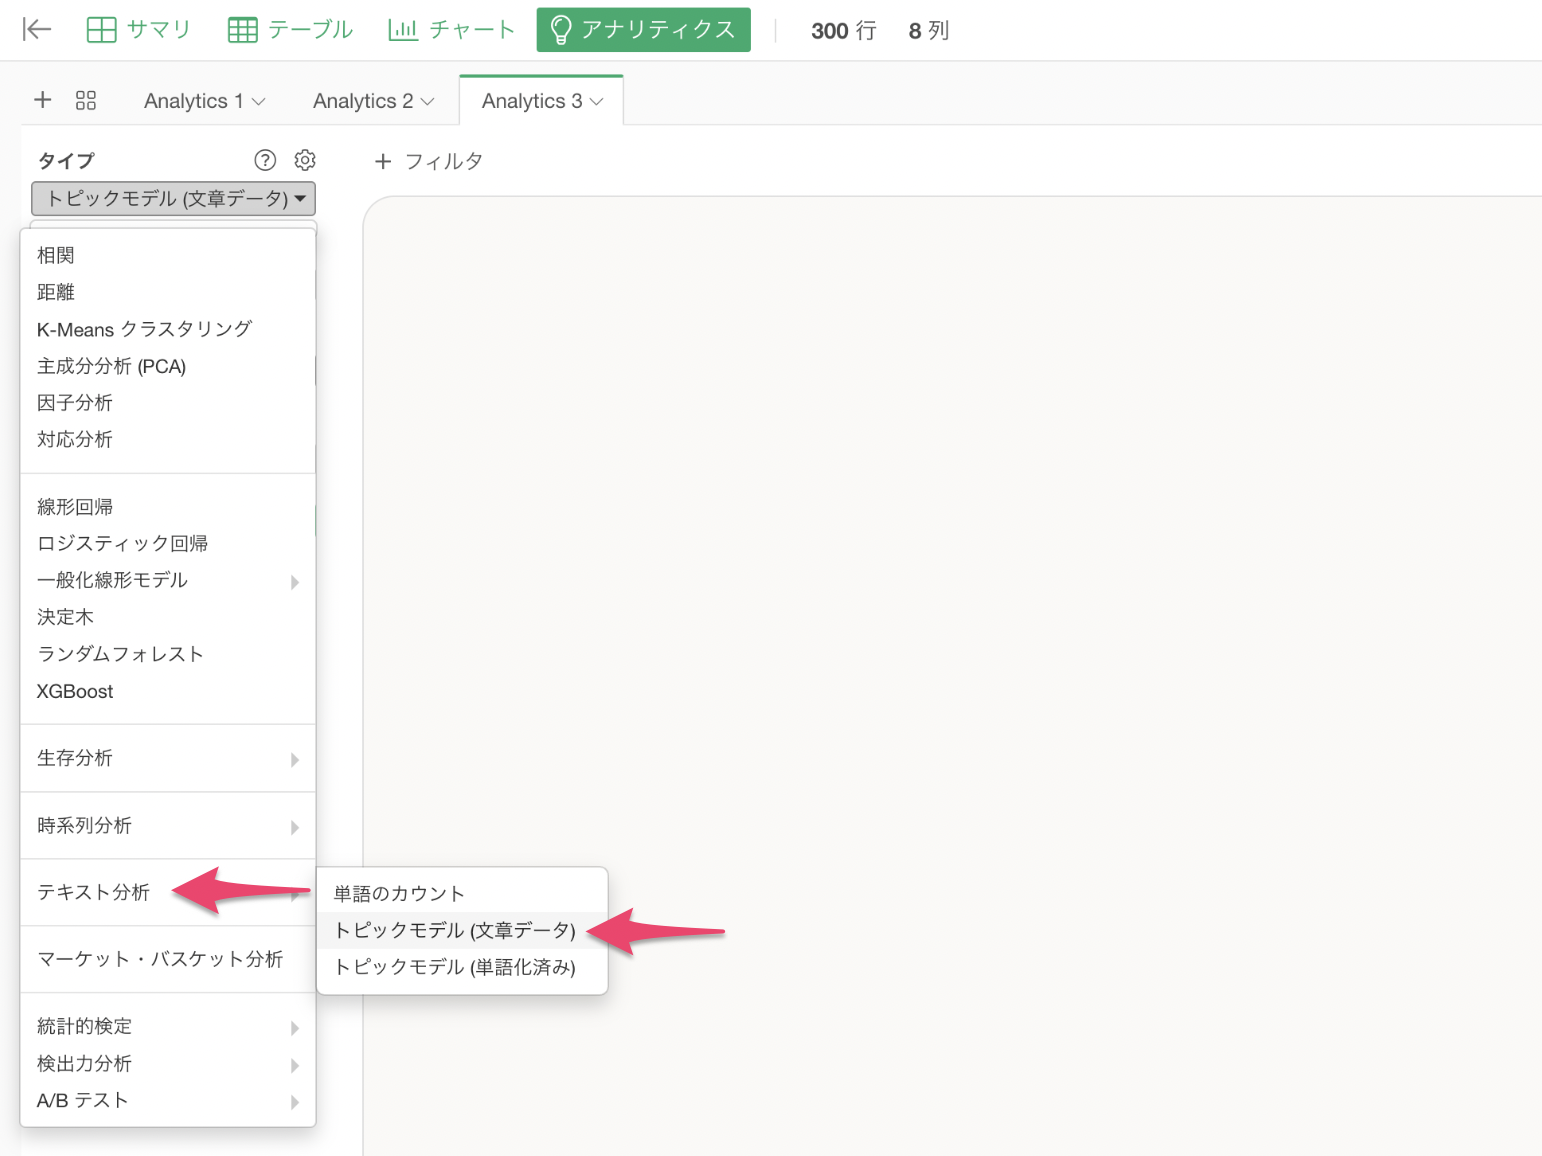This screenshot has height=1156, width=1542.
Task: Open the Analytics 1 tab dropdown chevron
Action: [259, 102]
